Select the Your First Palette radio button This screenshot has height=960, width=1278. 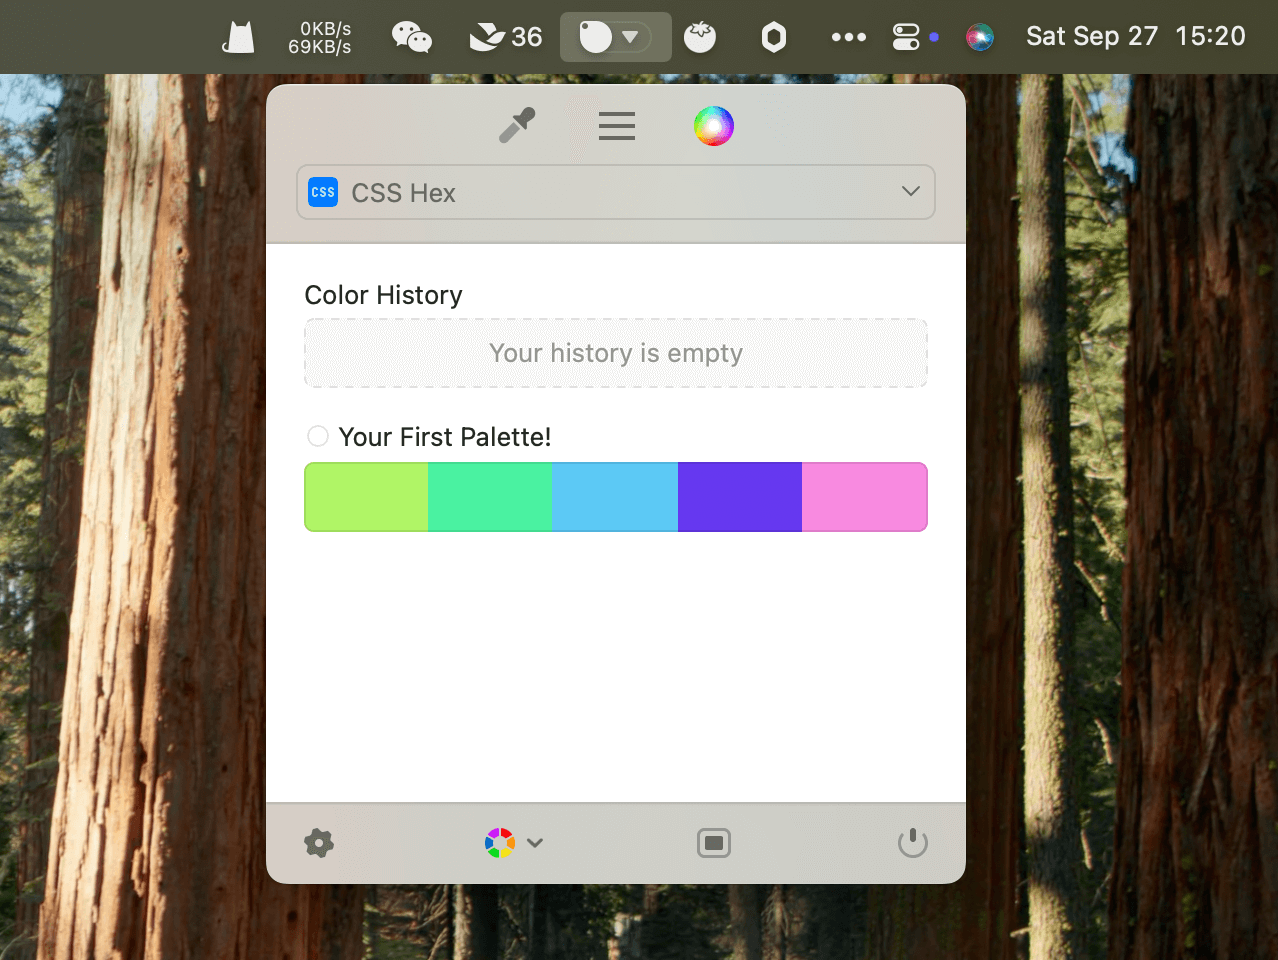coord(318,436)
